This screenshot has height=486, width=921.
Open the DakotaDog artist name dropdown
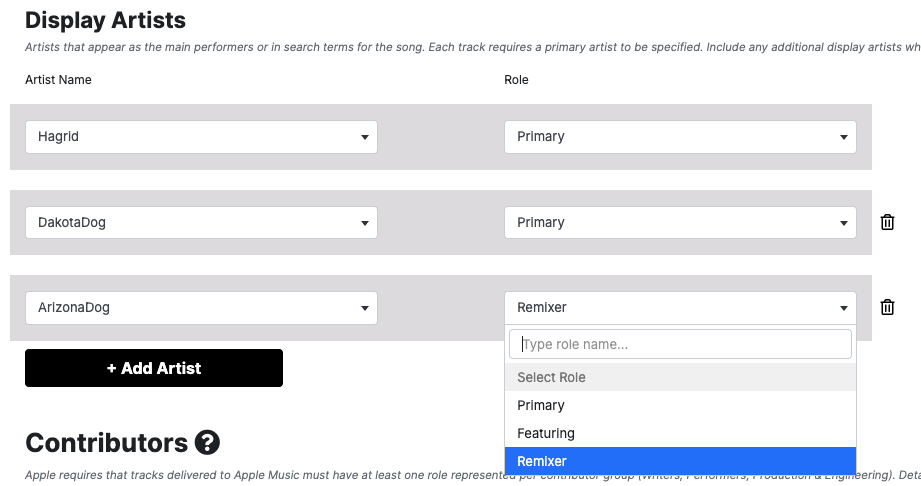tap(201, 222)
